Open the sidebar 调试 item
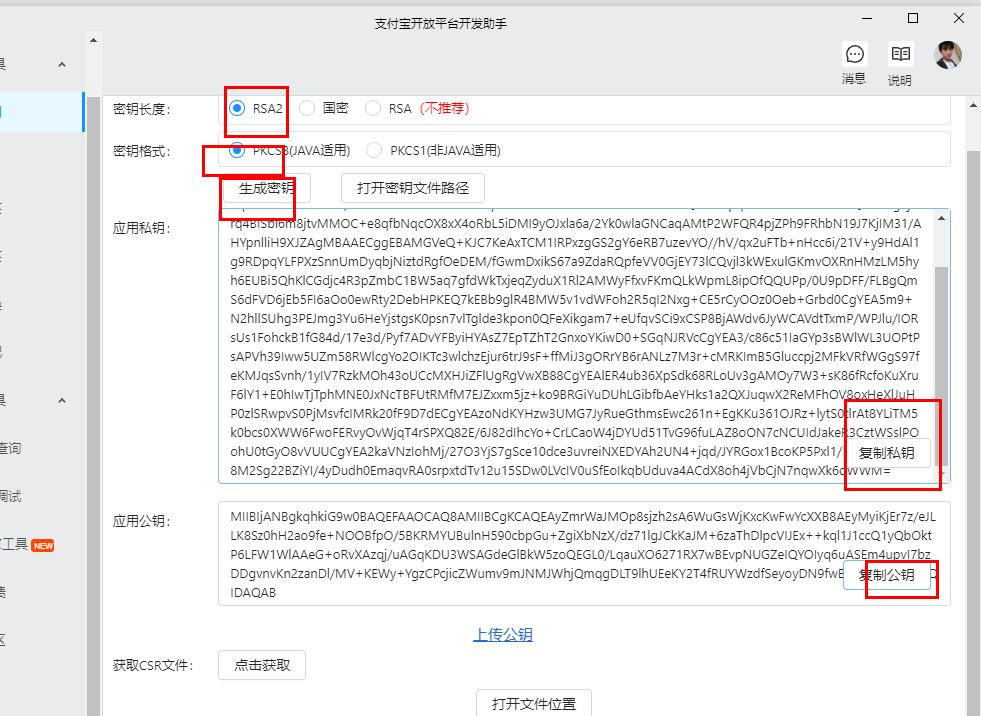The image size is (981, 716). 11,496
